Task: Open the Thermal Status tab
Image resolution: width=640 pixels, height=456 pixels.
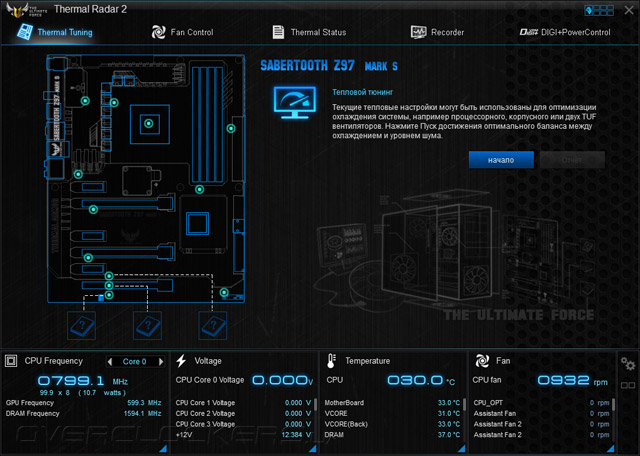Action: [x=309, y=32]
